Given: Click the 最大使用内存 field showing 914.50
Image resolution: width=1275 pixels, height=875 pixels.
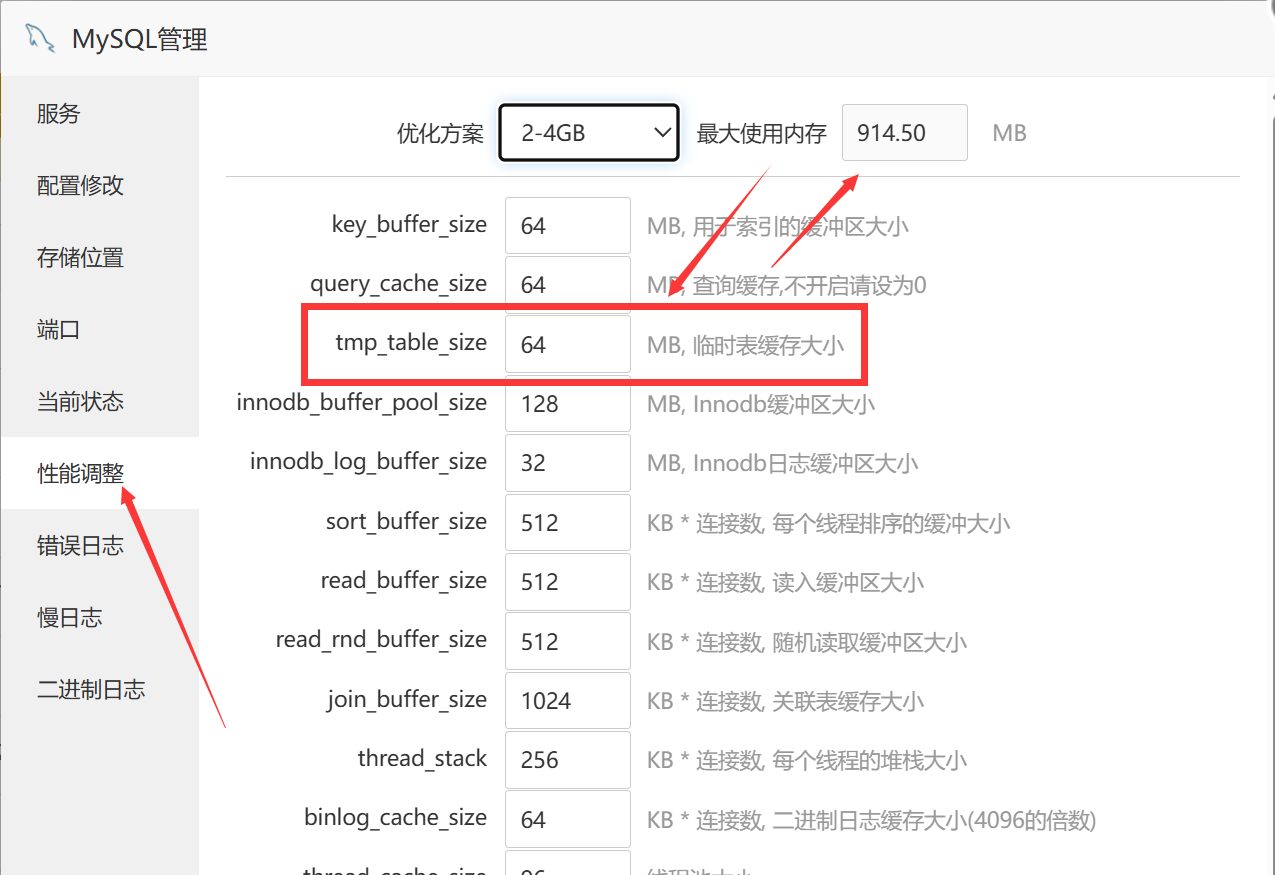Looking at the screenshot, I should point(904,132).
